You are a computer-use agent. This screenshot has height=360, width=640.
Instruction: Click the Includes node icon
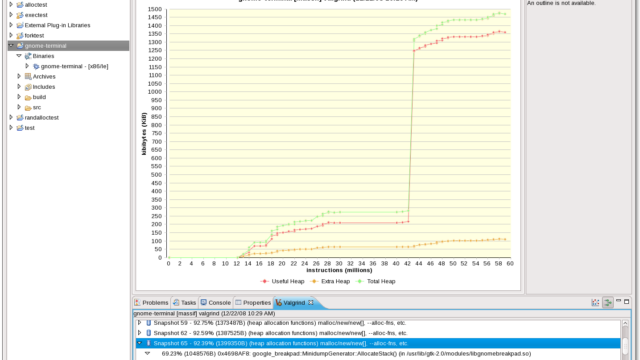pyautogui.click(x=28, y=87)
